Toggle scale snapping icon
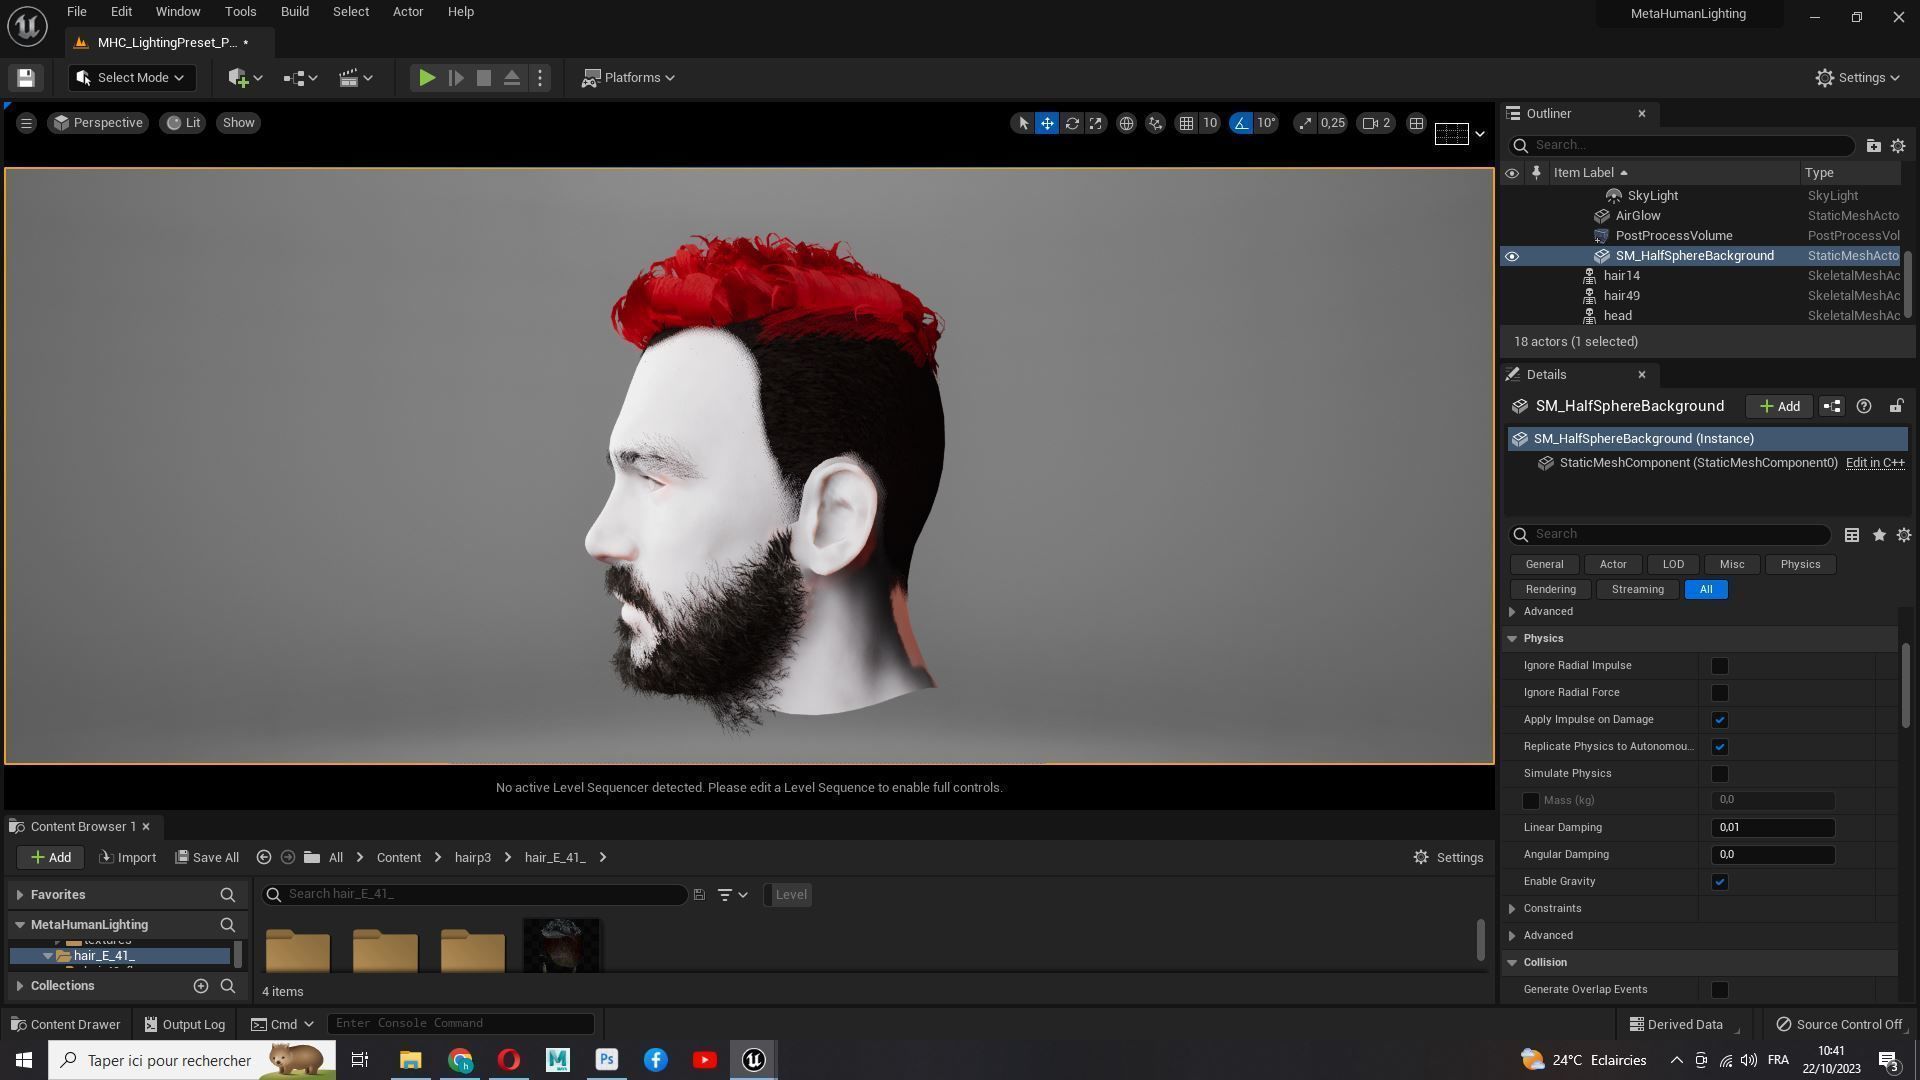The height and width of the screenshot is (1080, 1920). [1305, 123]
